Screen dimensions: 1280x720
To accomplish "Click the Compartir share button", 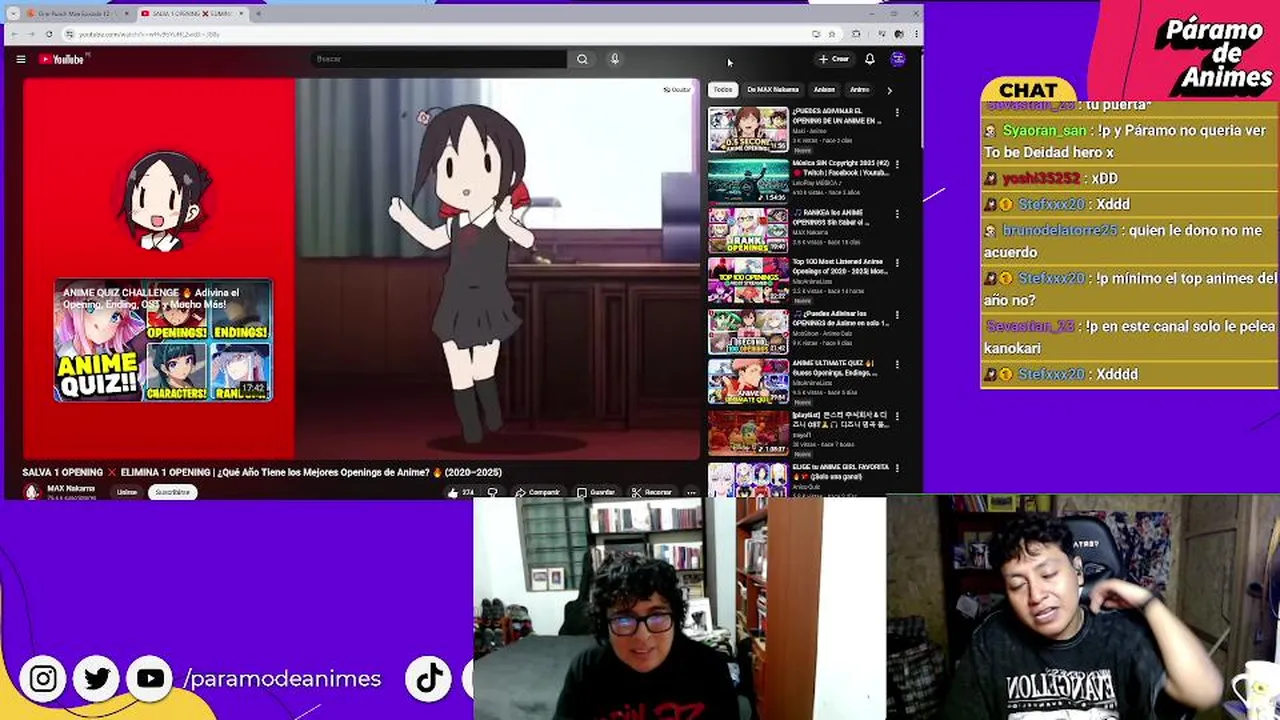I will (x=537, y=492).
